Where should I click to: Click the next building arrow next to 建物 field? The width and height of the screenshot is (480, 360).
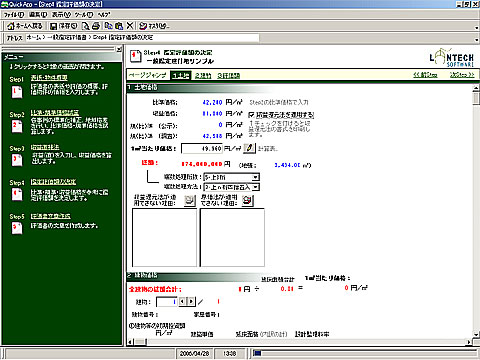[x=191, y=302]
